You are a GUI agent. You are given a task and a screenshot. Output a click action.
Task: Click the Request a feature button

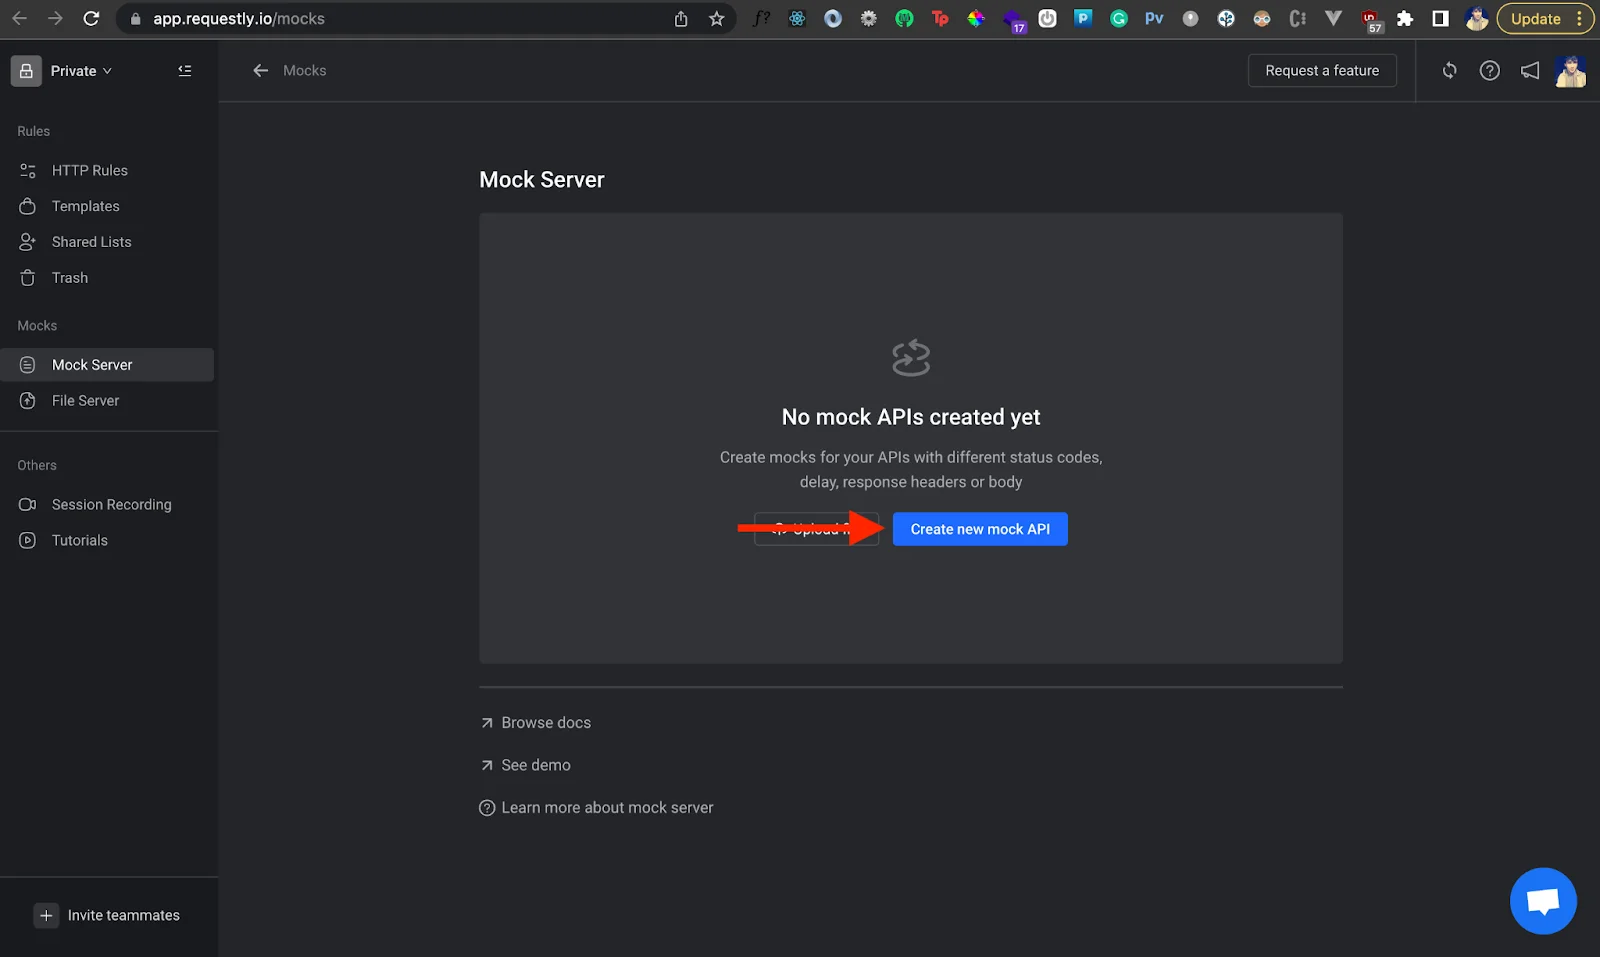[x=1322, y=71]
